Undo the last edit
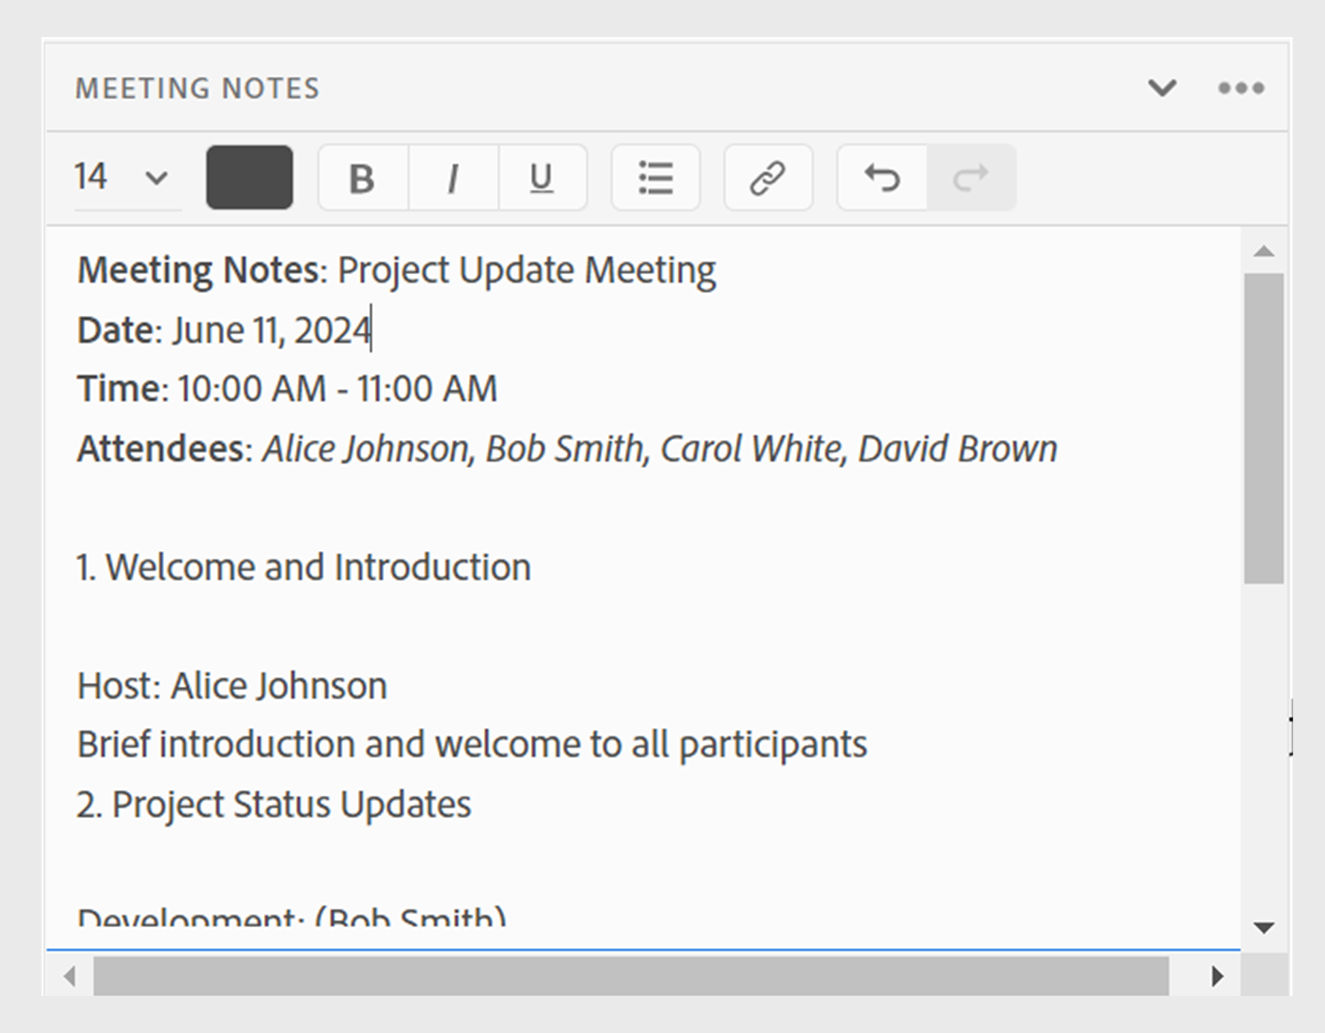Viewport: 1325px width, 1033px height. [x=882, y=178]
